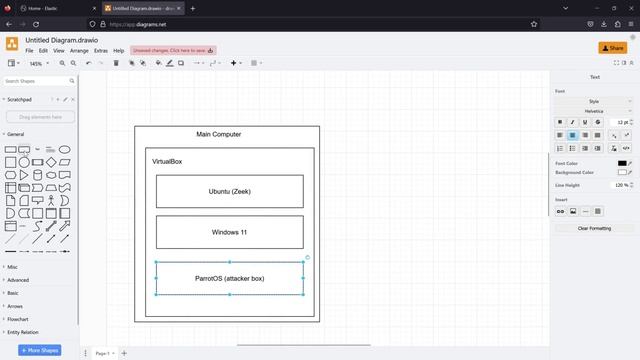This screenshot has width=640, height=360.
Task: Open the line color pencil tool
Action: (x=170, y=63)
